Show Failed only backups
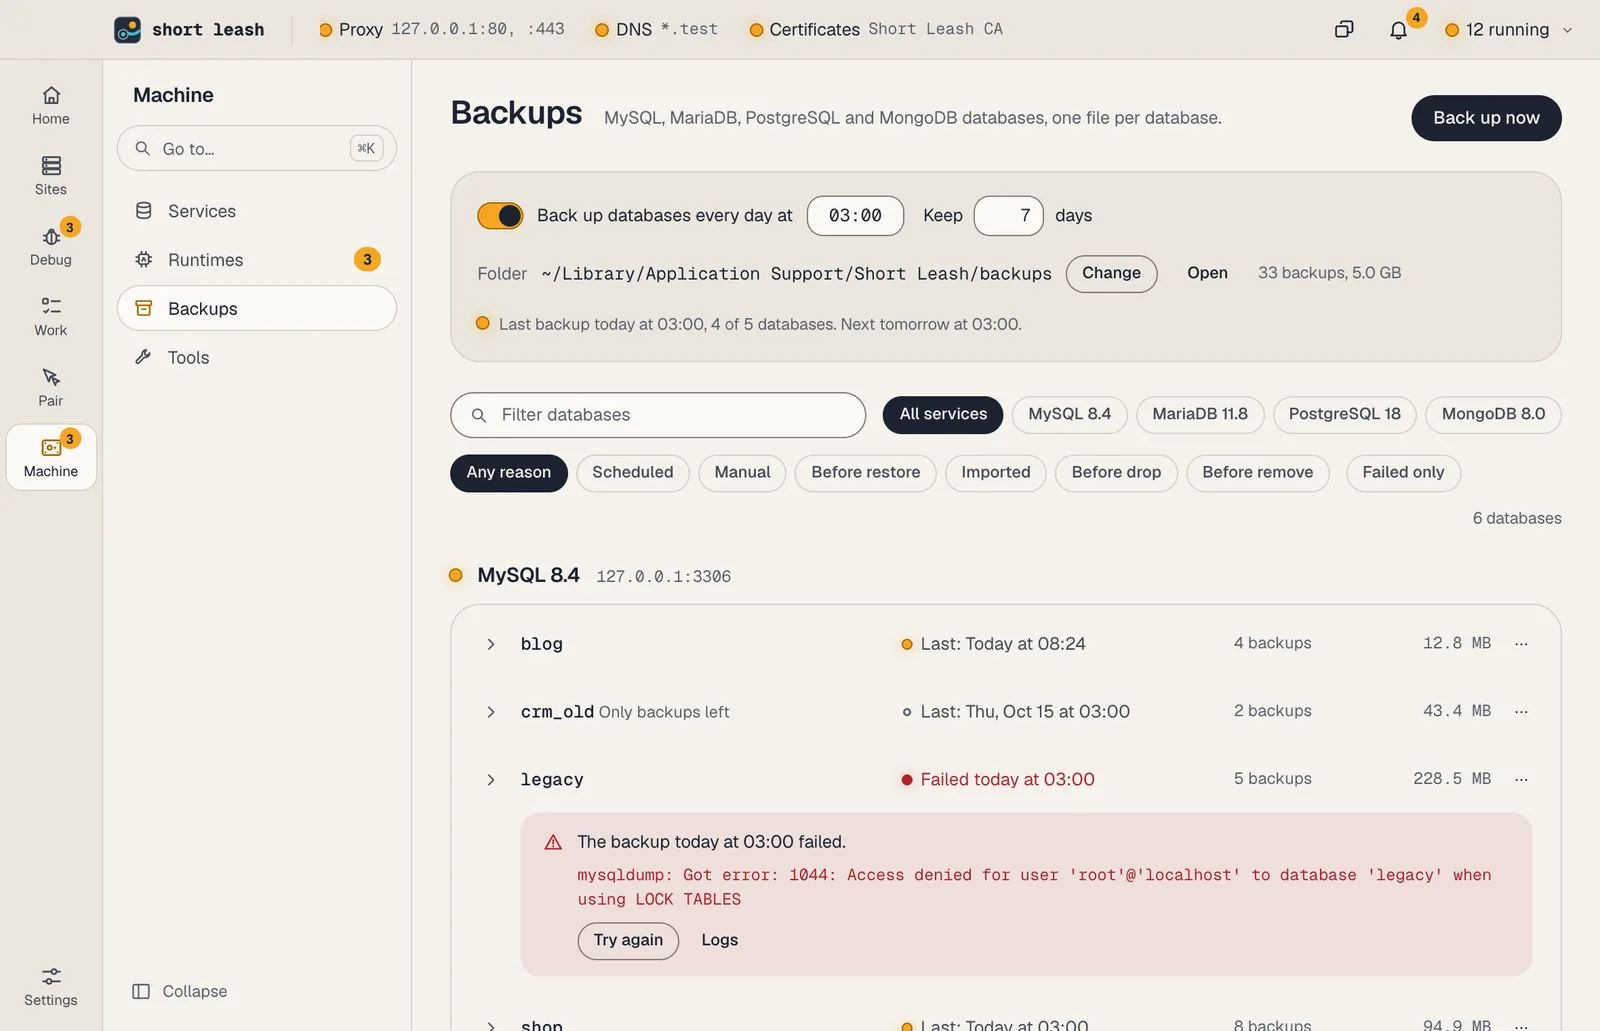1600x1031 pixels. [x=1404, y=473]
